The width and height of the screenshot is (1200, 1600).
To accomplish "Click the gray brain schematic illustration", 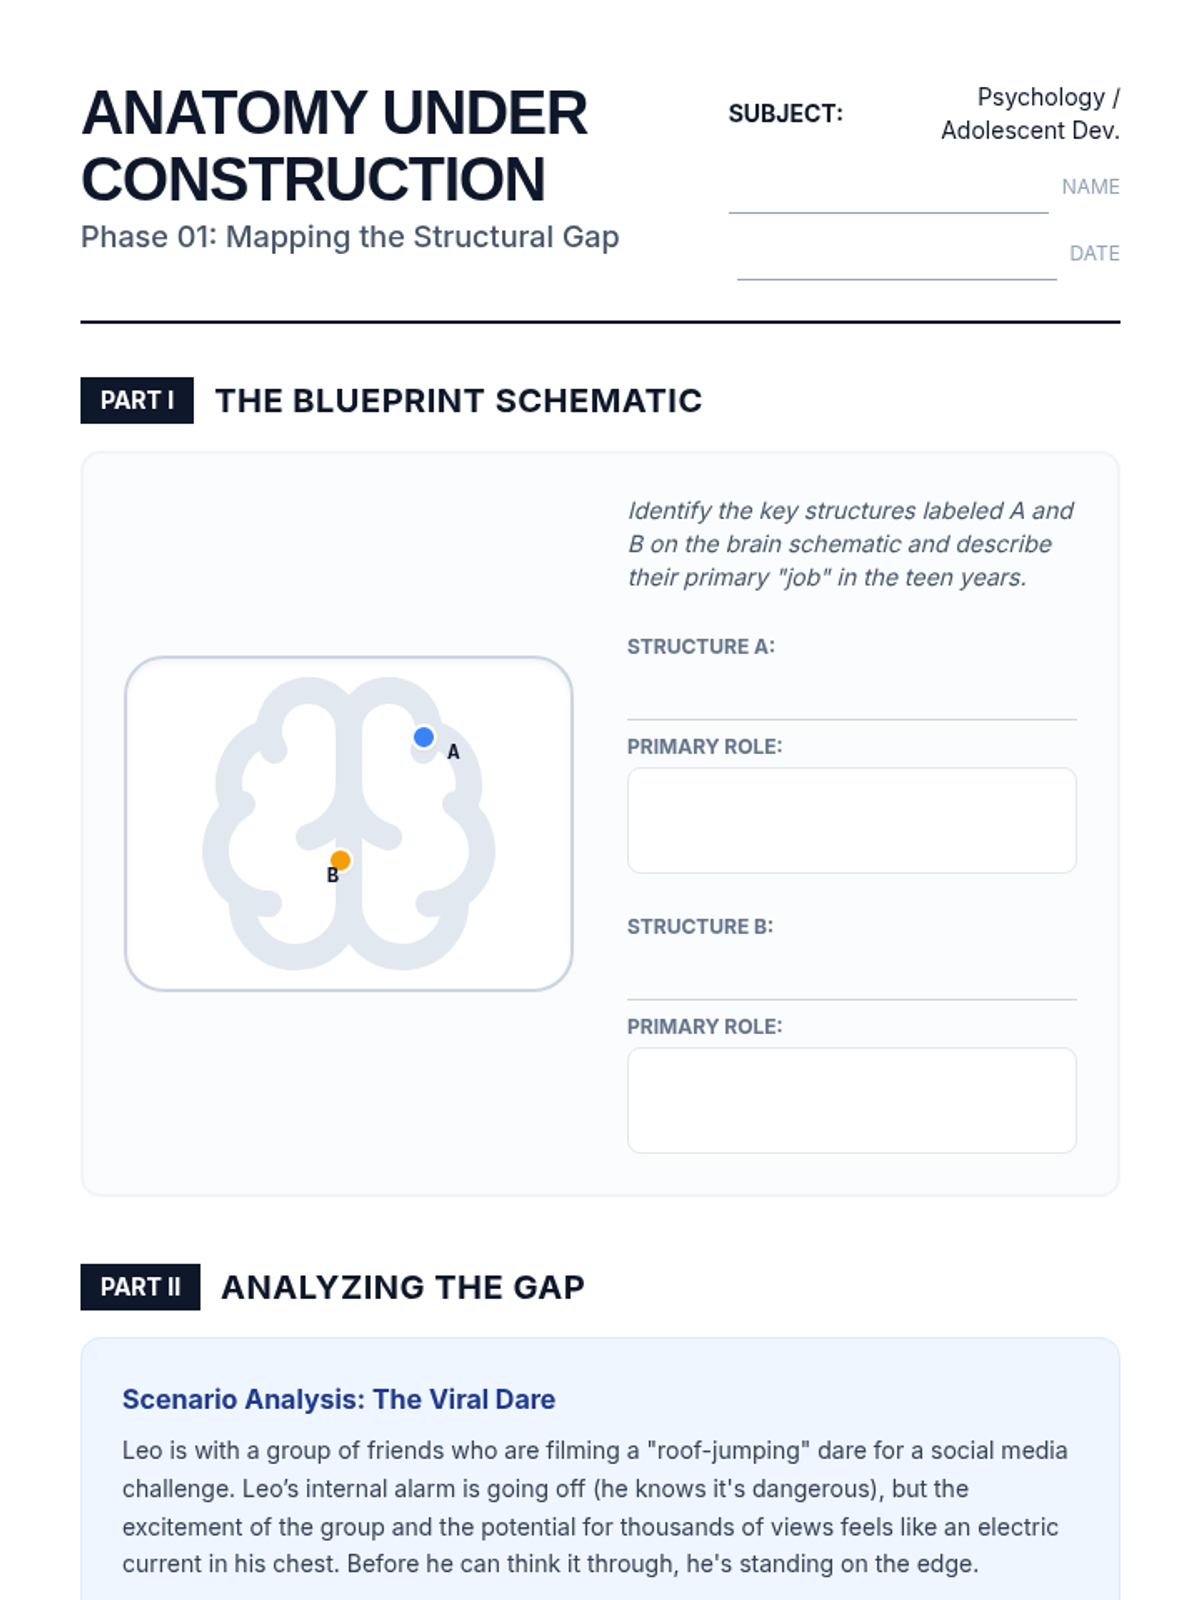I will [x=348, y=823].
